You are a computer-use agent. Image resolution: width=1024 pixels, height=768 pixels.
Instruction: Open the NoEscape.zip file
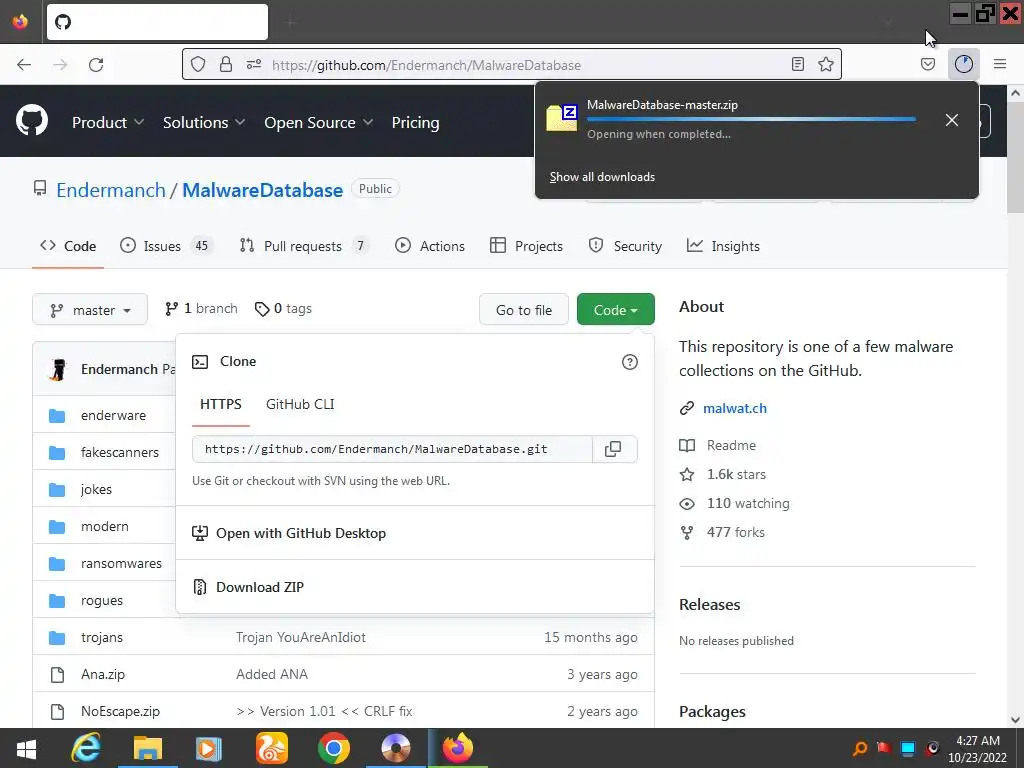click(120, 711)
